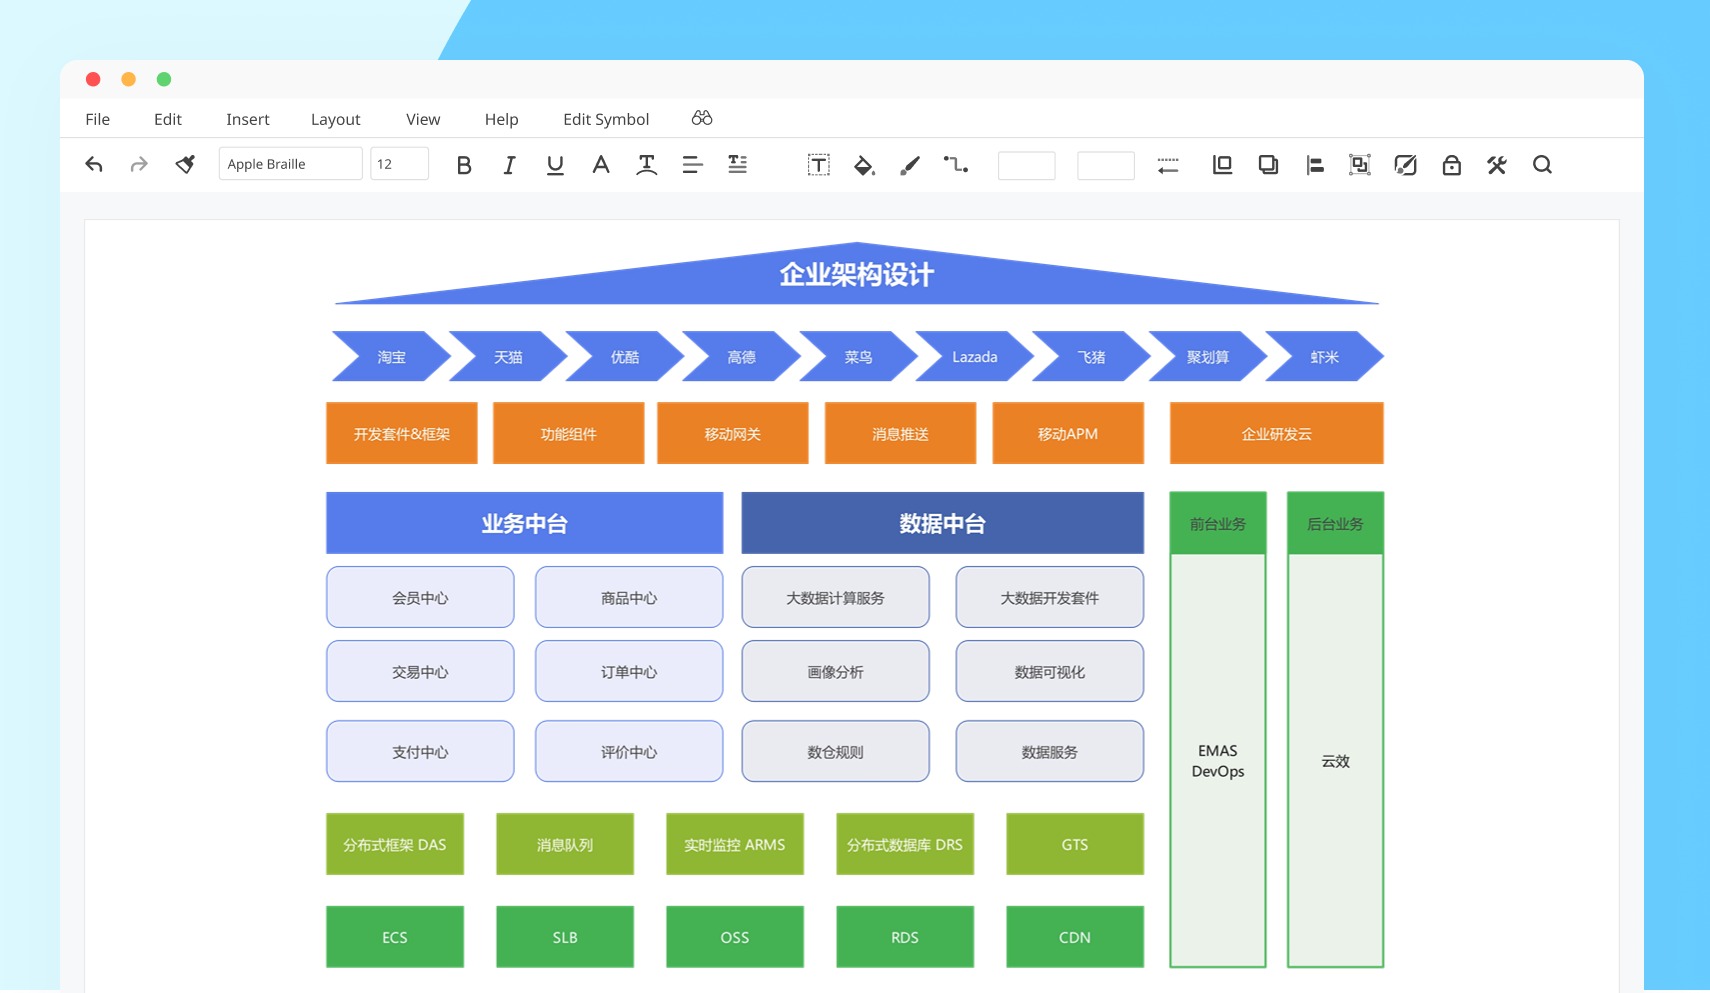
Task: Toggle Bold formatting
Action: pos(464,165)
